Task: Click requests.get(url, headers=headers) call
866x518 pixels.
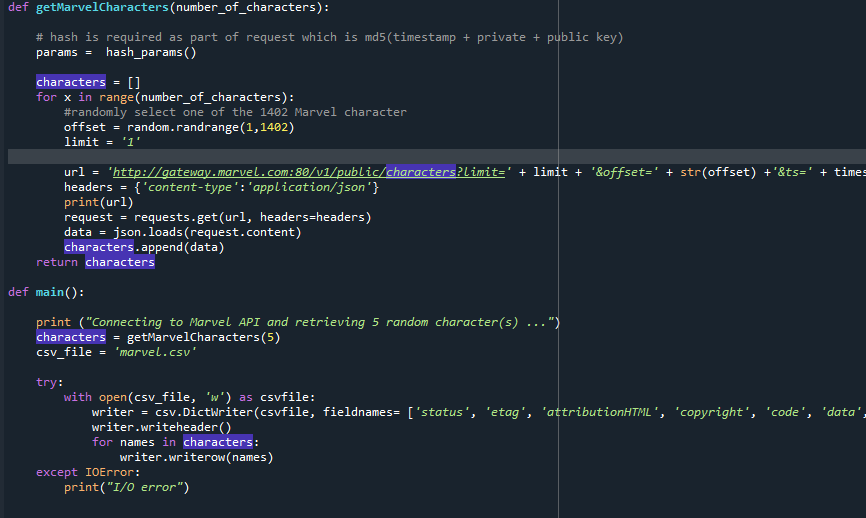Action: [x=252, y=217]
